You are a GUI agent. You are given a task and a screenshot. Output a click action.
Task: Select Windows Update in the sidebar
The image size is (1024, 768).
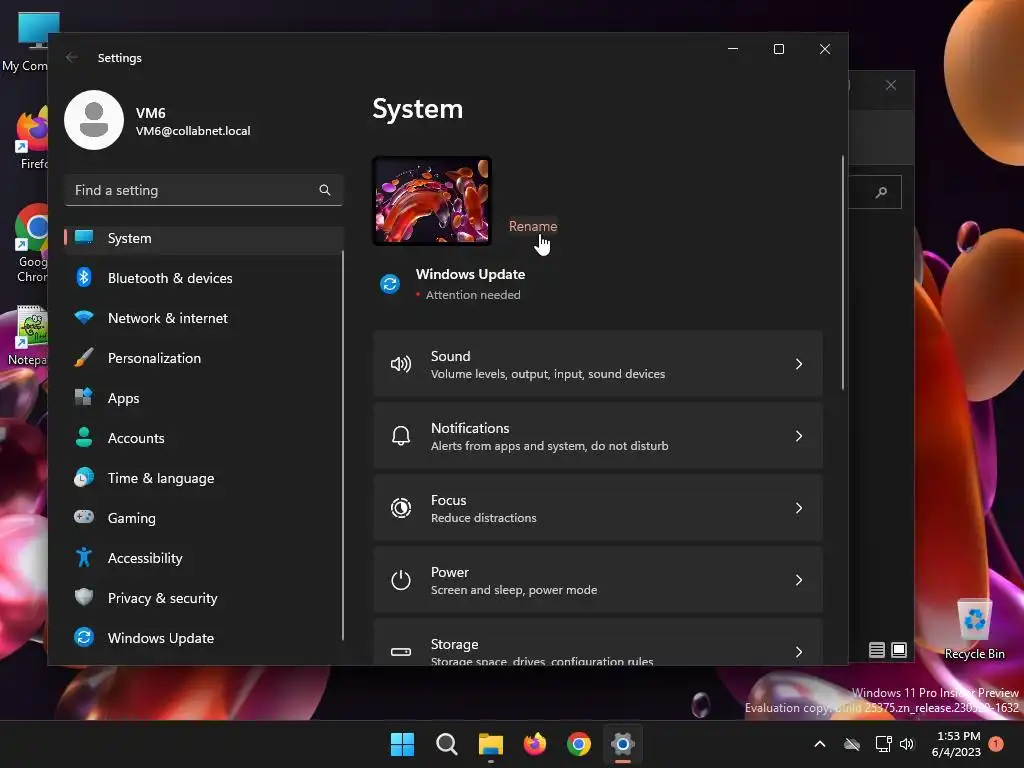204,638
